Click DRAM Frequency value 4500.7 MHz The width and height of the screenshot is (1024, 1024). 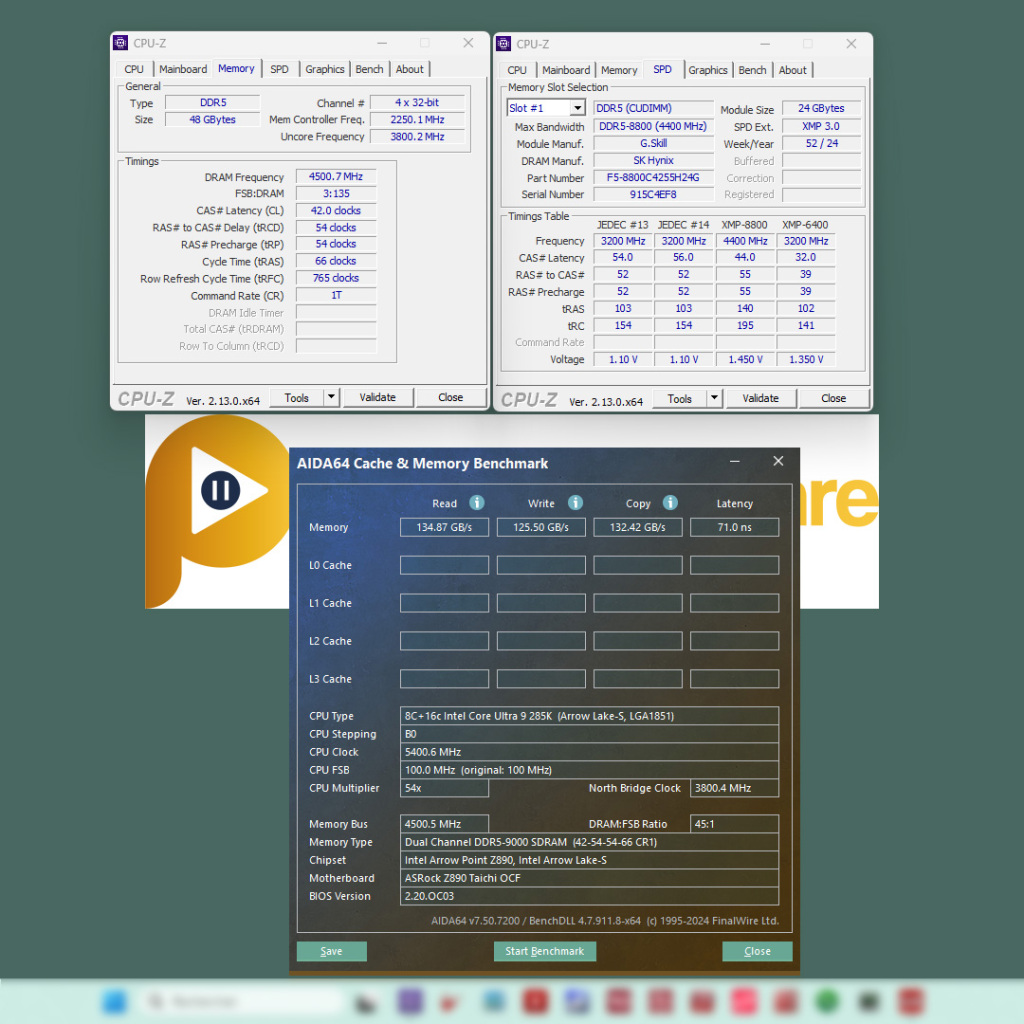click(x=336, y=176)
